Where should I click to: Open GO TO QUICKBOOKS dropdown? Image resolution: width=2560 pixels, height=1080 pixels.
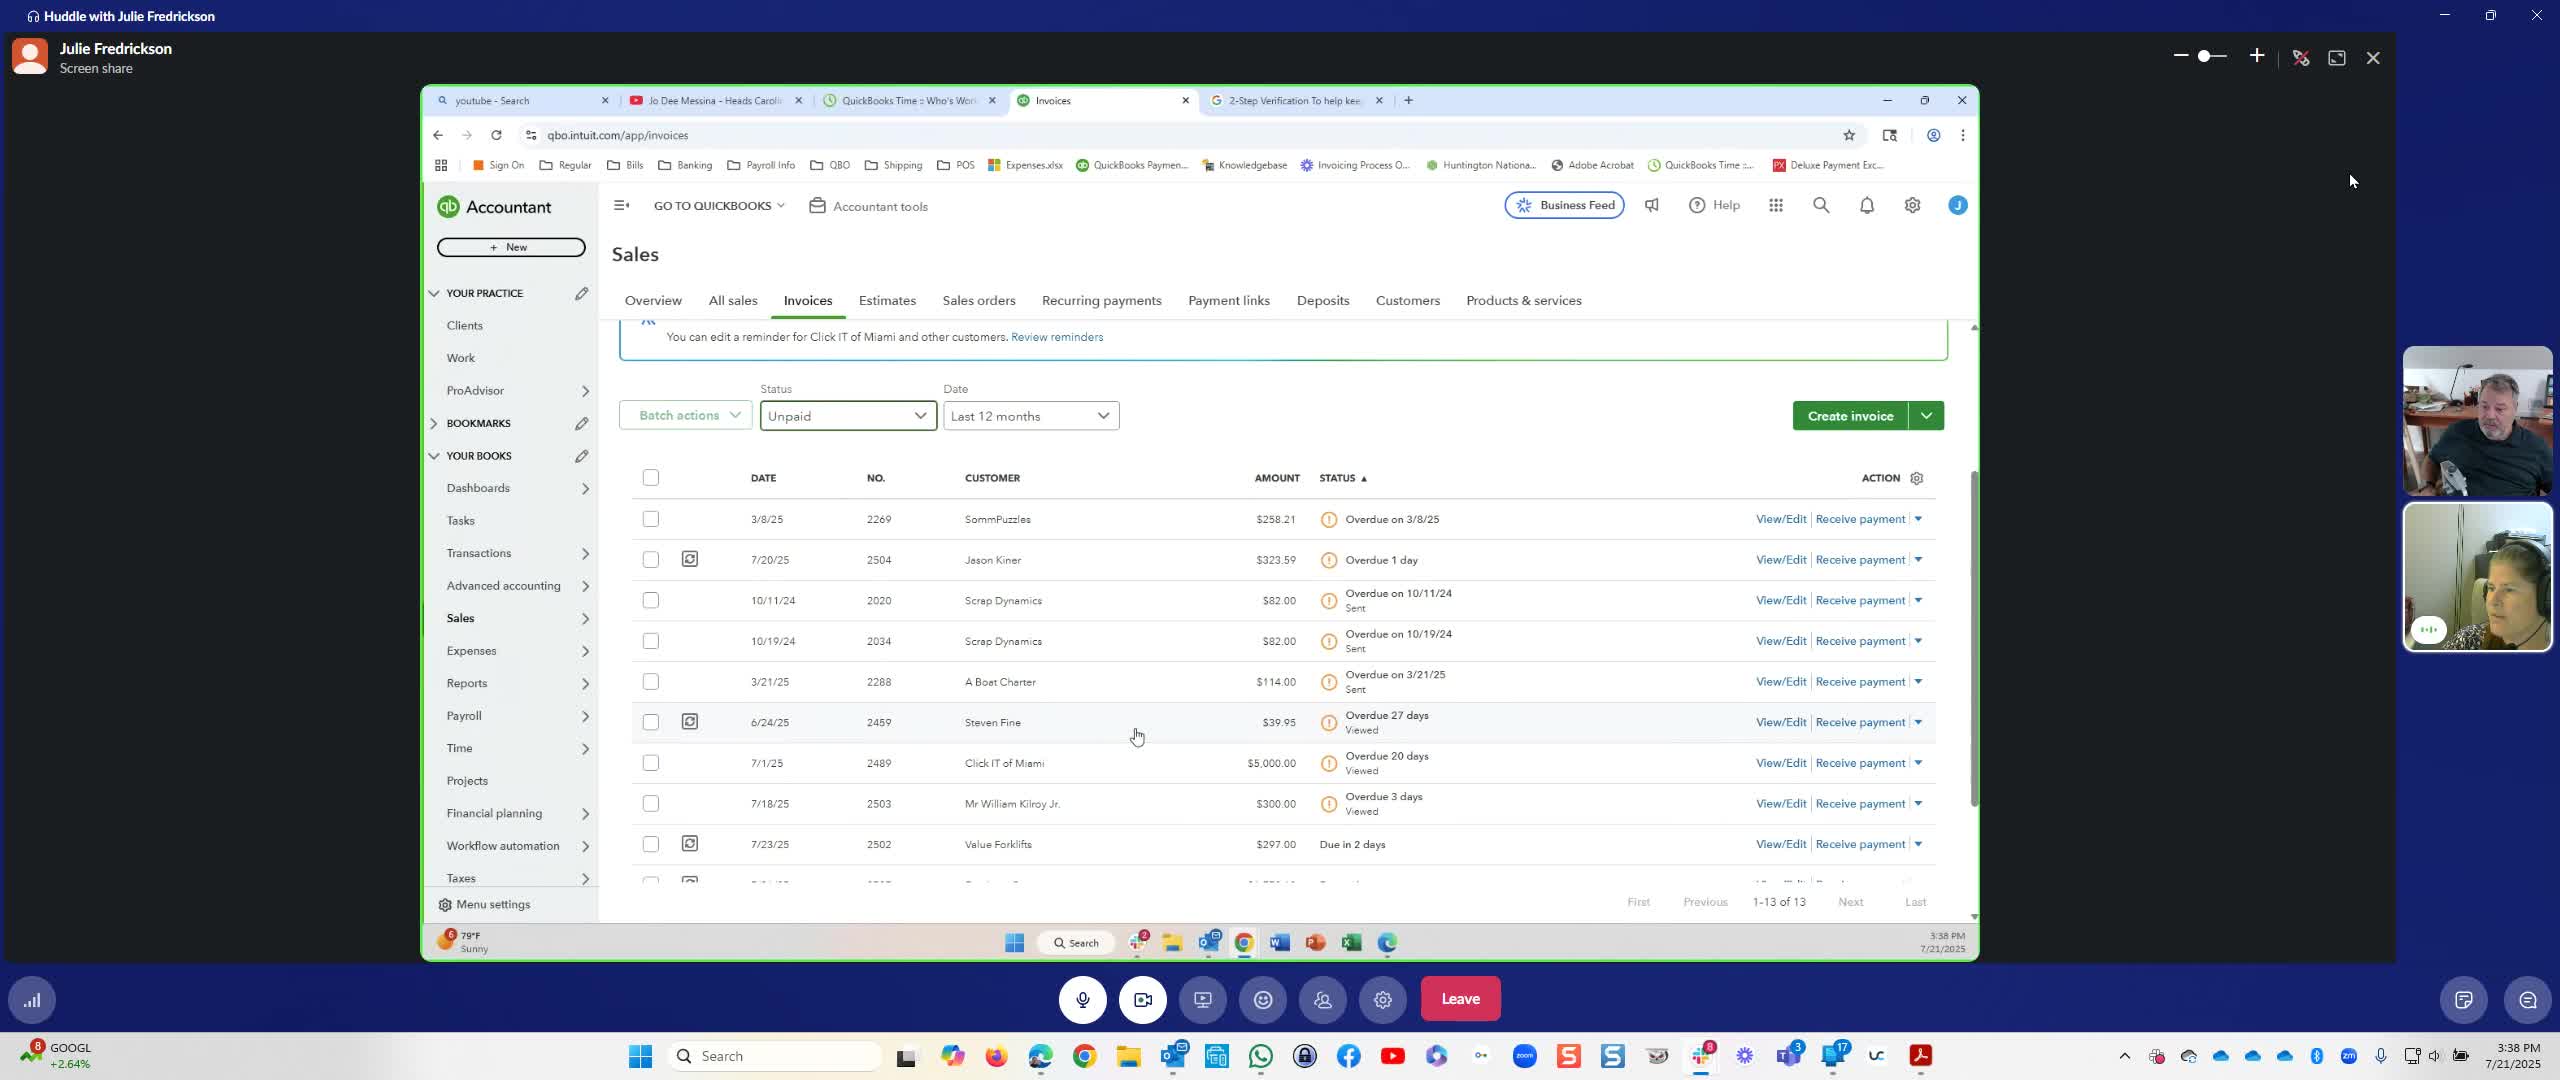pos(719,206)
